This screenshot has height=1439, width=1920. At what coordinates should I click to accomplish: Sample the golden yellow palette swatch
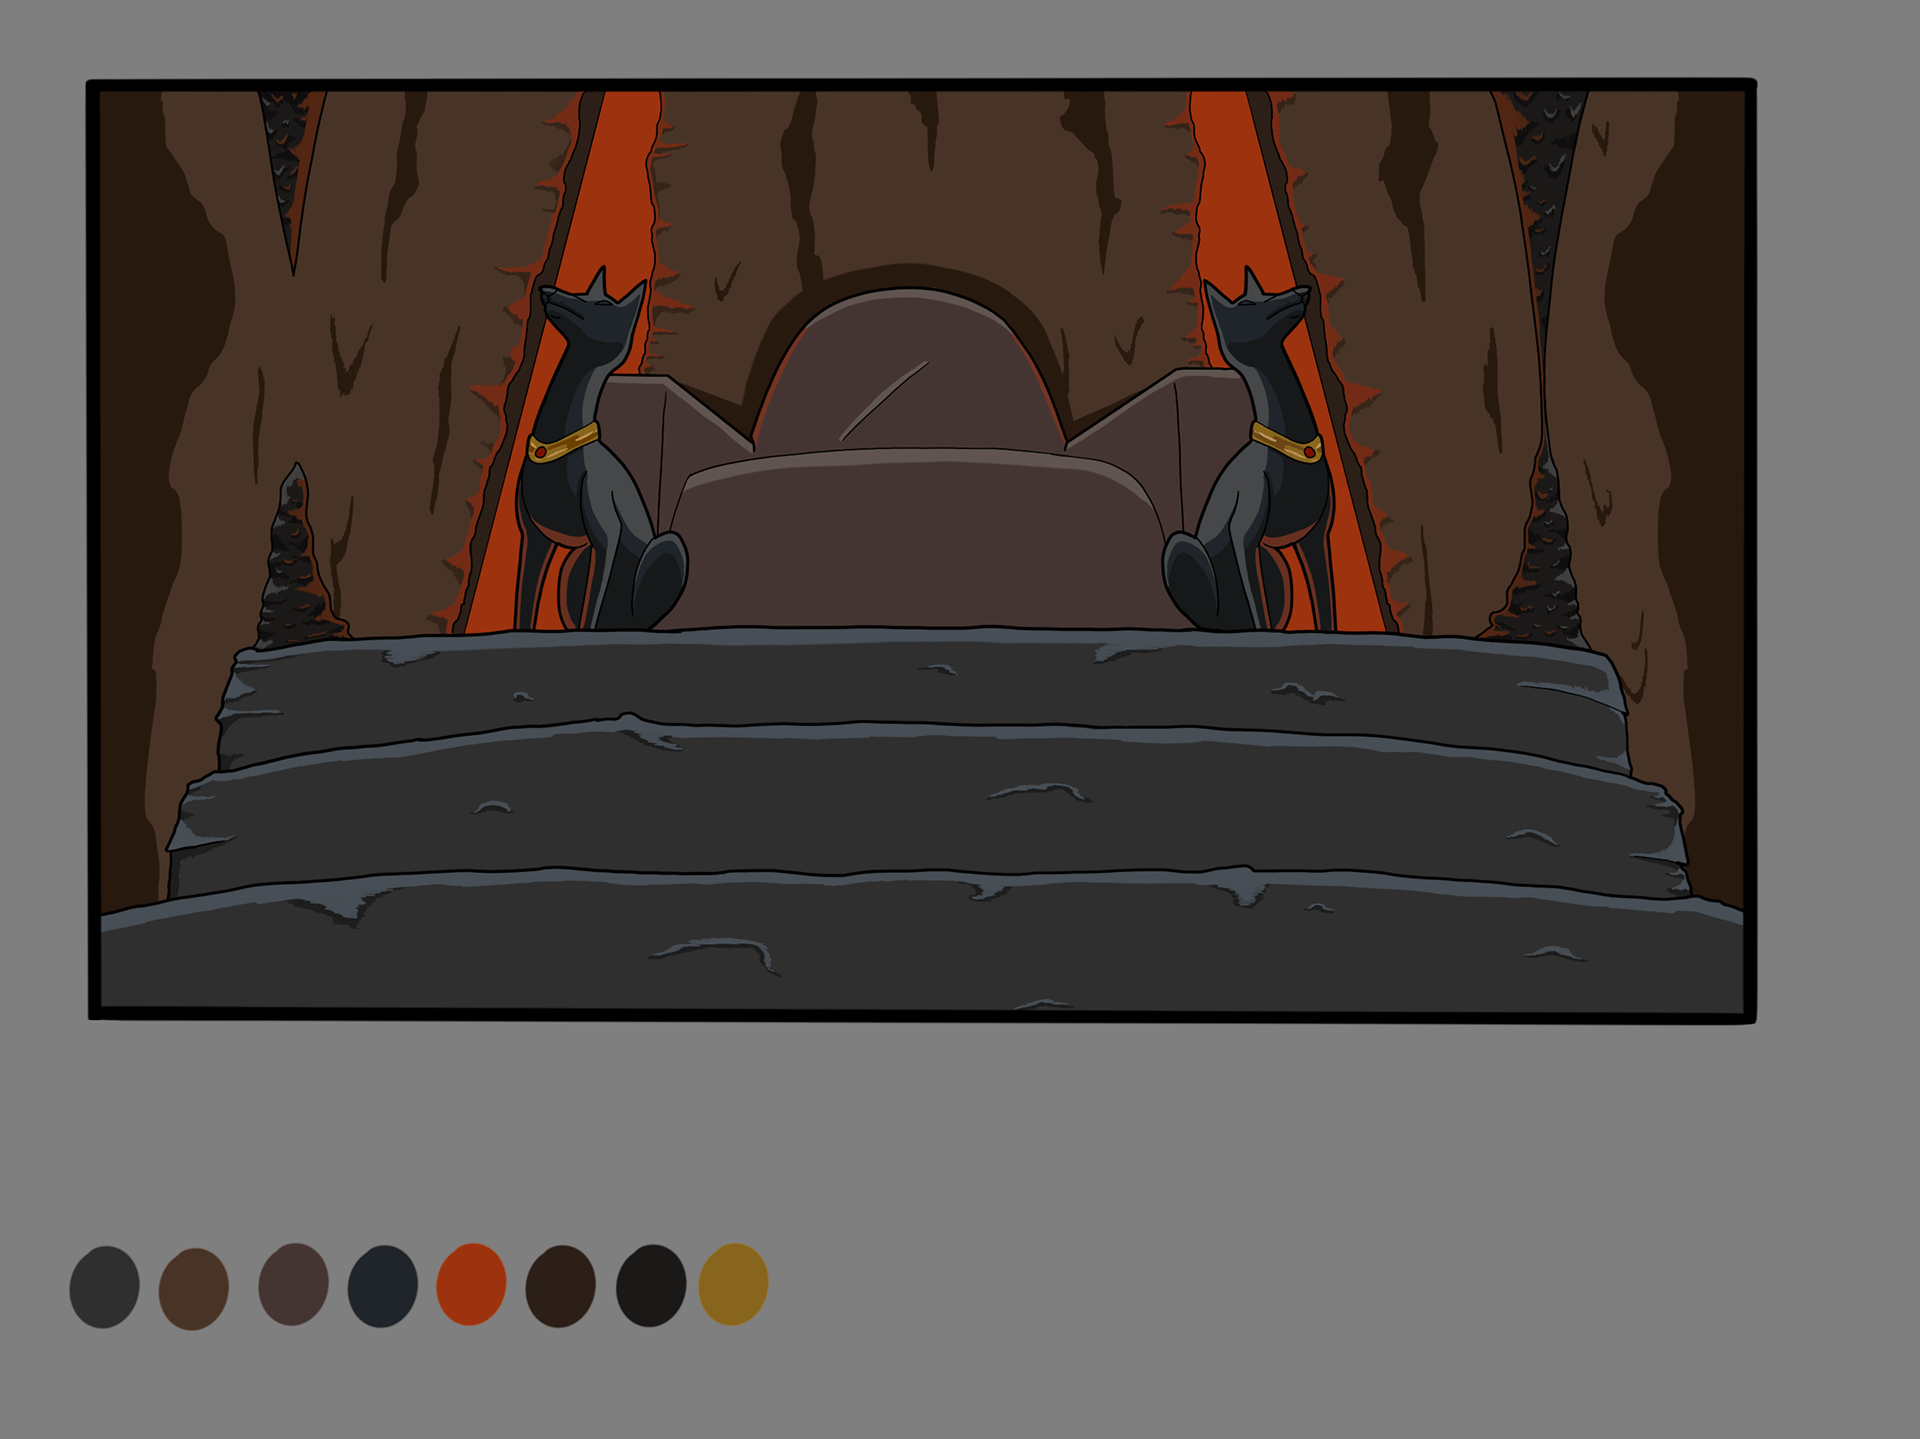click(733, 1283)
